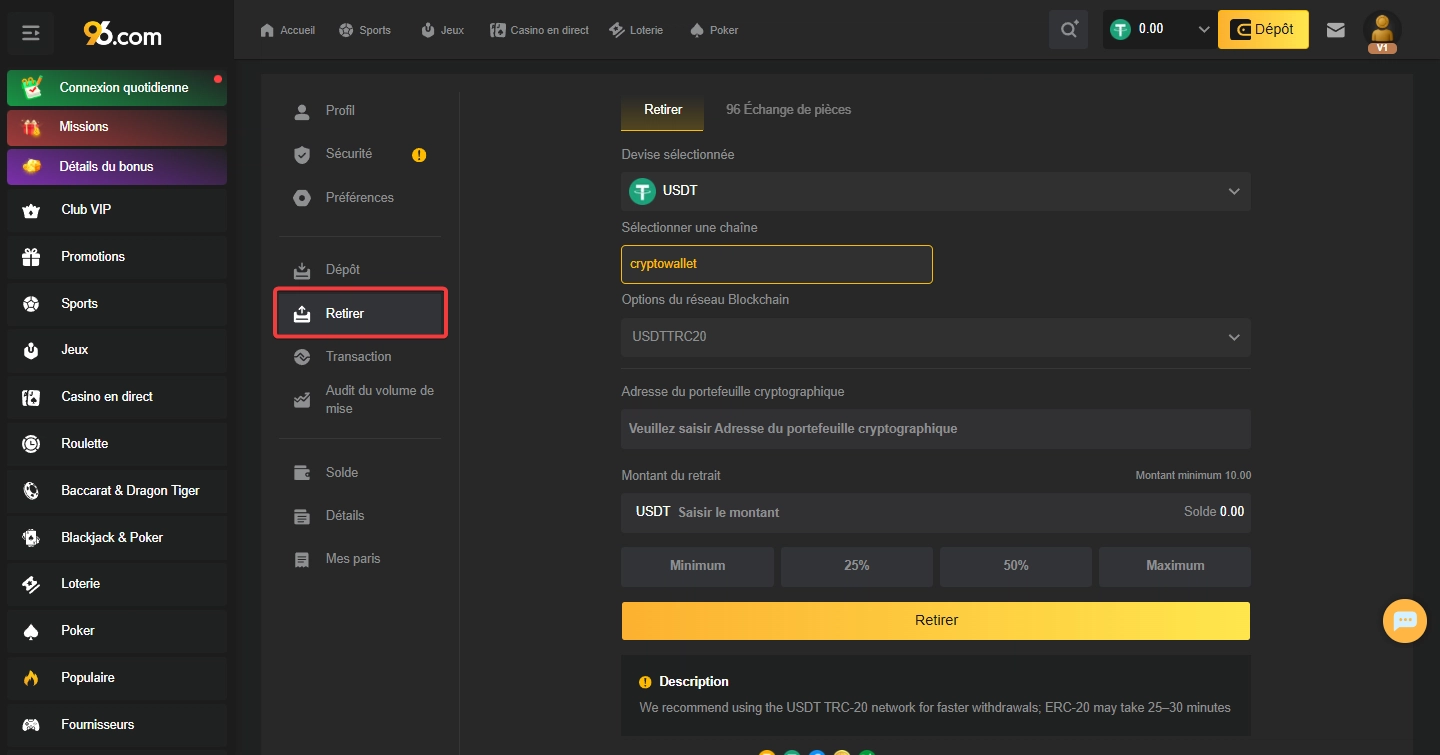The width and height of the screenshot is (1440, 755).
Task: Open the user avatar with V1 badge
Action: point(1382,31)
